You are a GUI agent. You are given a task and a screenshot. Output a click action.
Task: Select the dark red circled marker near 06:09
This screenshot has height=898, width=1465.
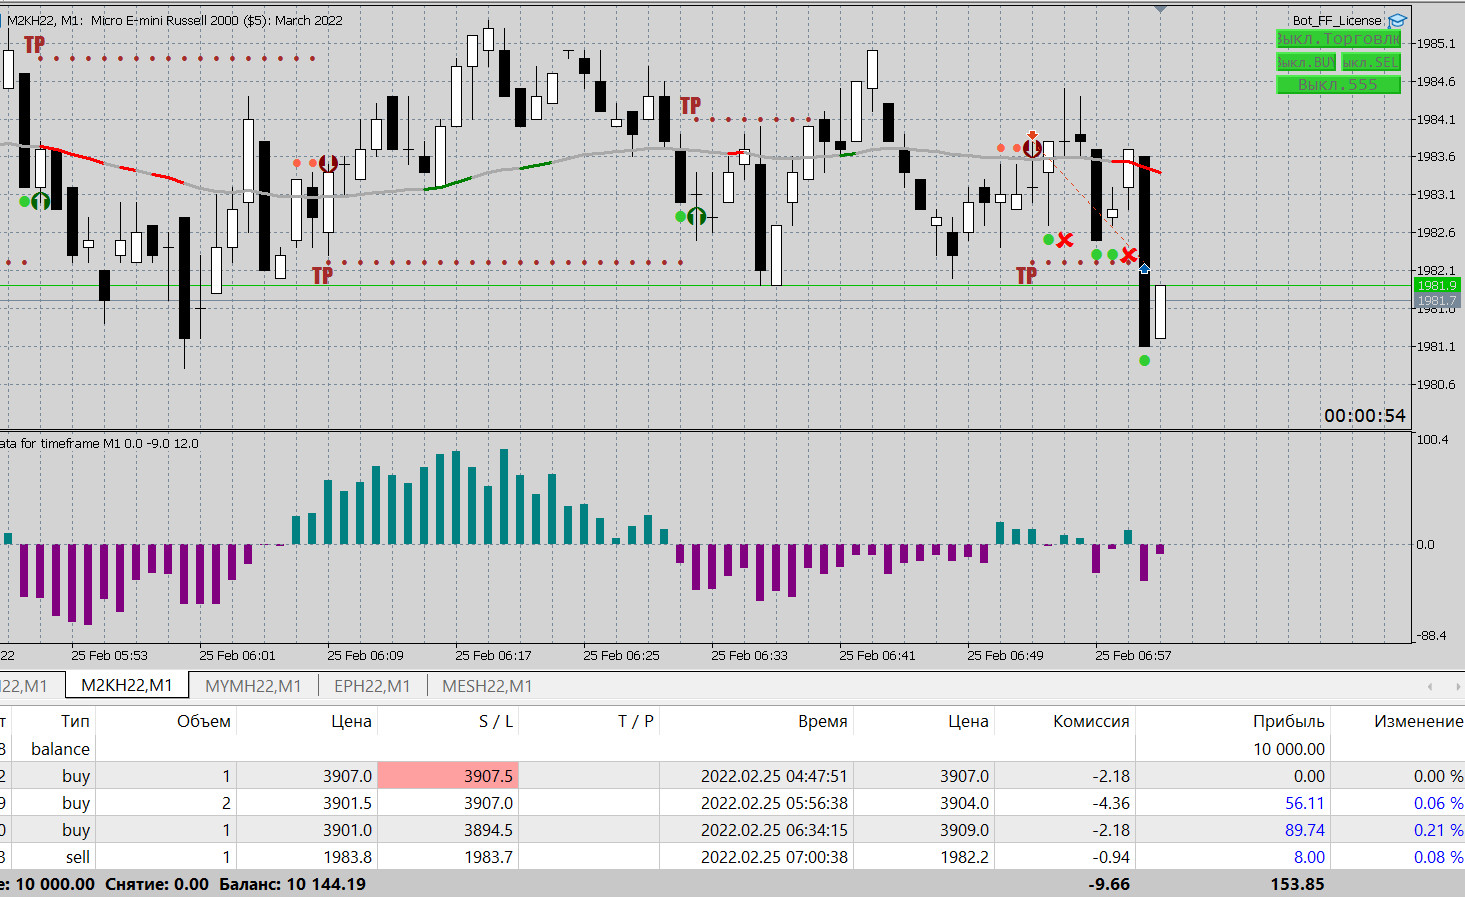tap(328, 163)
